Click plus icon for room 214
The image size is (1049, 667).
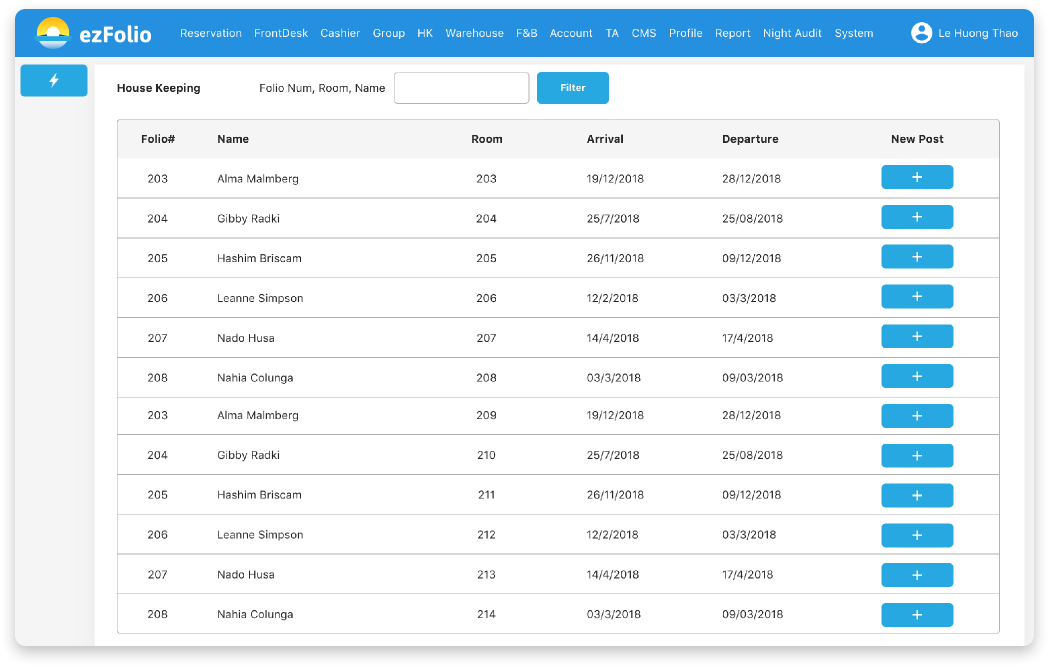point(916,615)
